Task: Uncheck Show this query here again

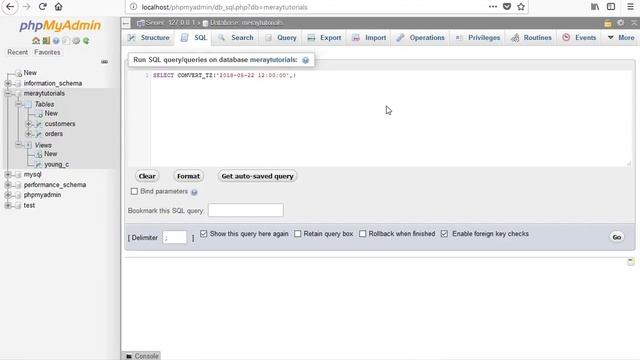Action: (x=204, y=234)
